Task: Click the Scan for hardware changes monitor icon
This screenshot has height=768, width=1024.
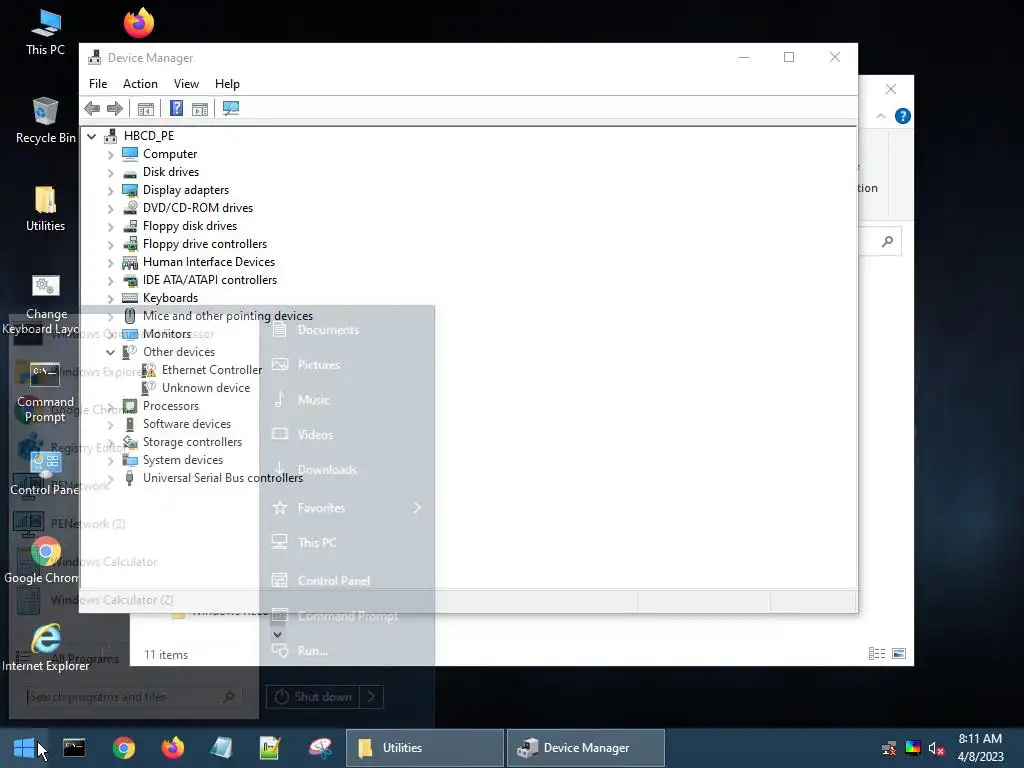Action: click(x=231, y=108)
